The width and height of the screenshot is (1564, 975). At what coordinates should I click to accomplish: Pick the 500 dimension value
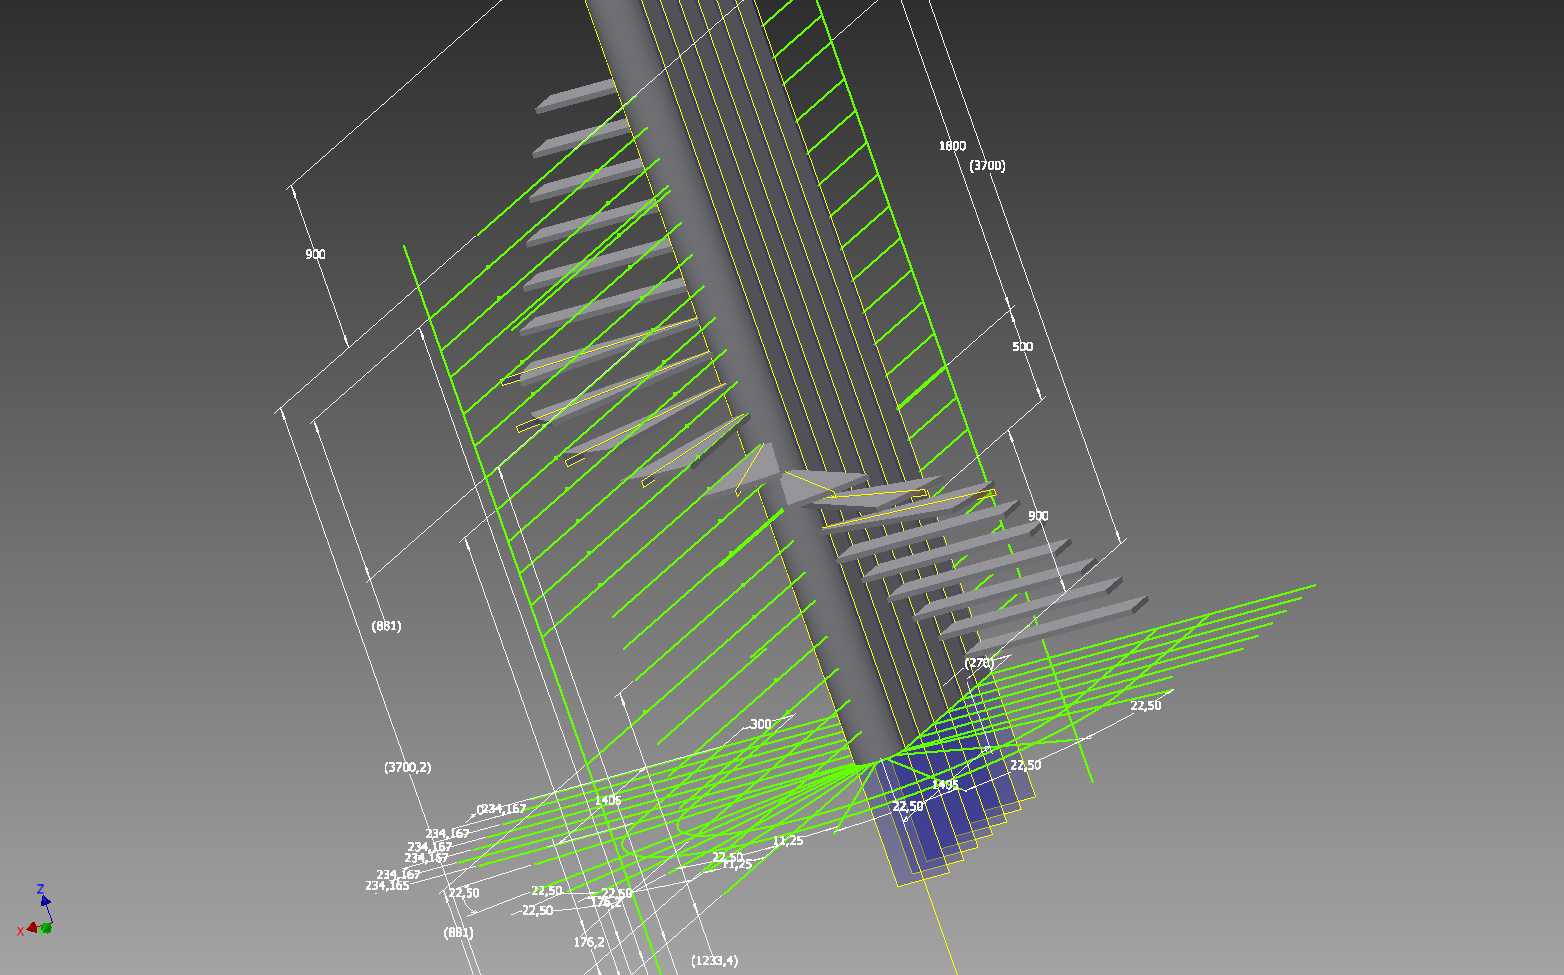[1022, 347]
